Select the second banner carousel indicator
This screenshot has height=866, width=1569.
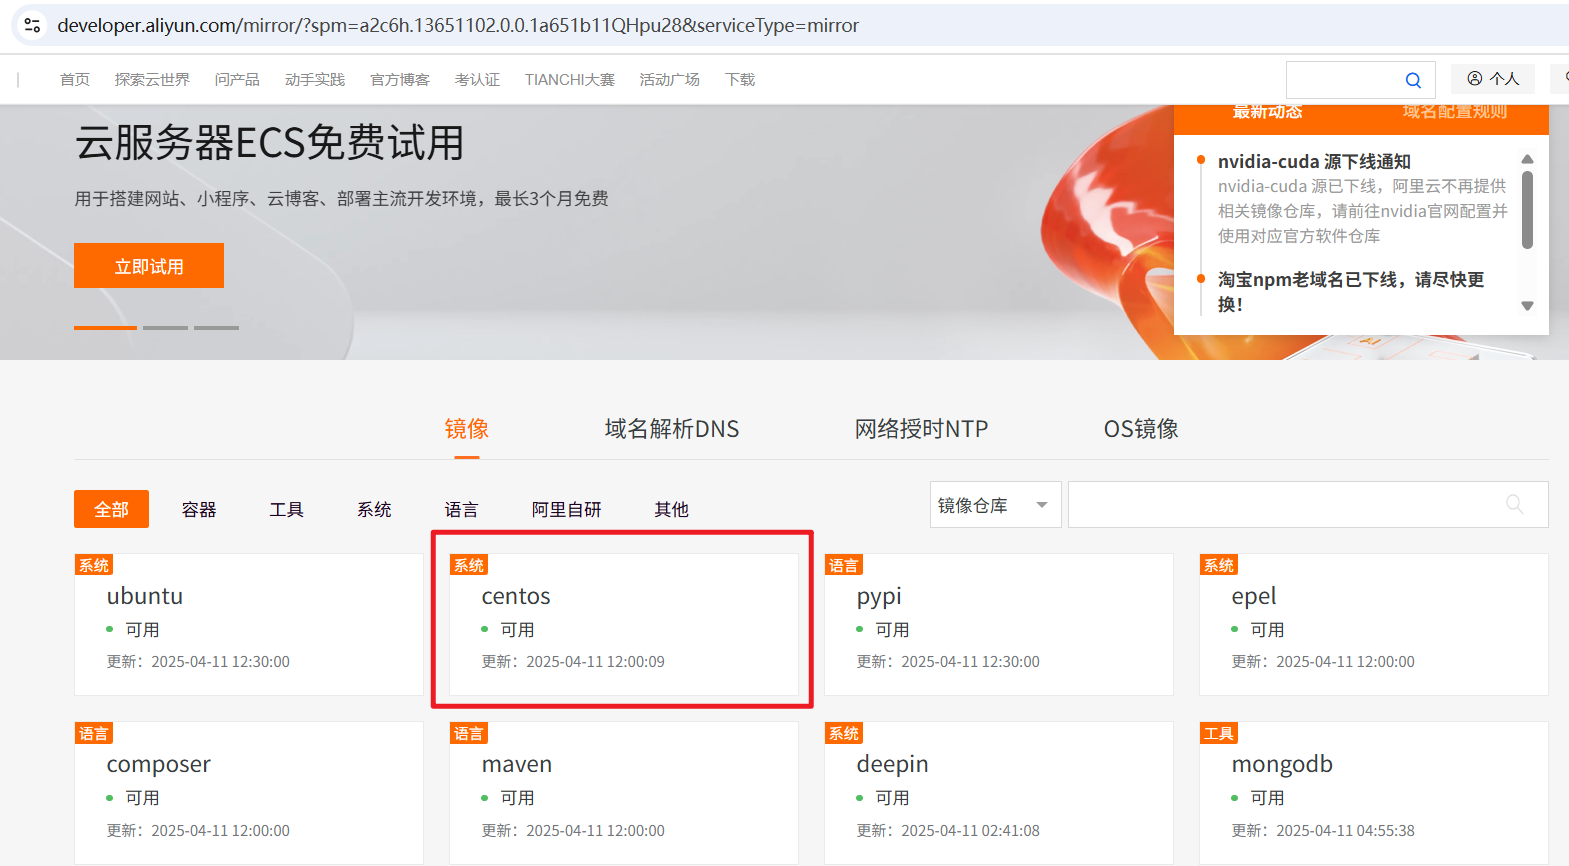coord(165,327)
